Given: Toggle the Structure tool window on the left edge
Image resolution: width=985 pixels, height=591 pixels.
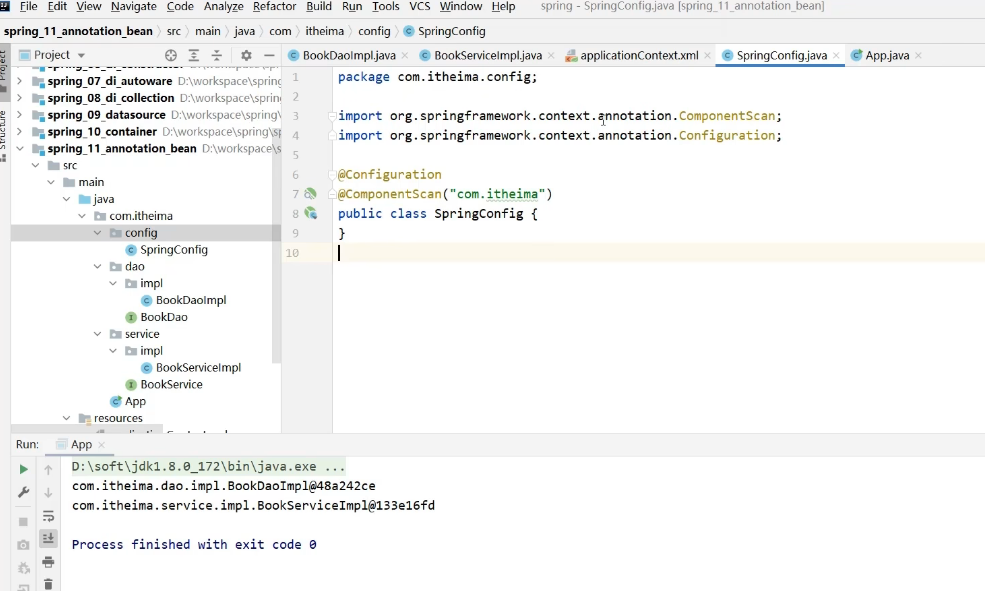Looking at the screenshot, I should click(x=4, y=130).
